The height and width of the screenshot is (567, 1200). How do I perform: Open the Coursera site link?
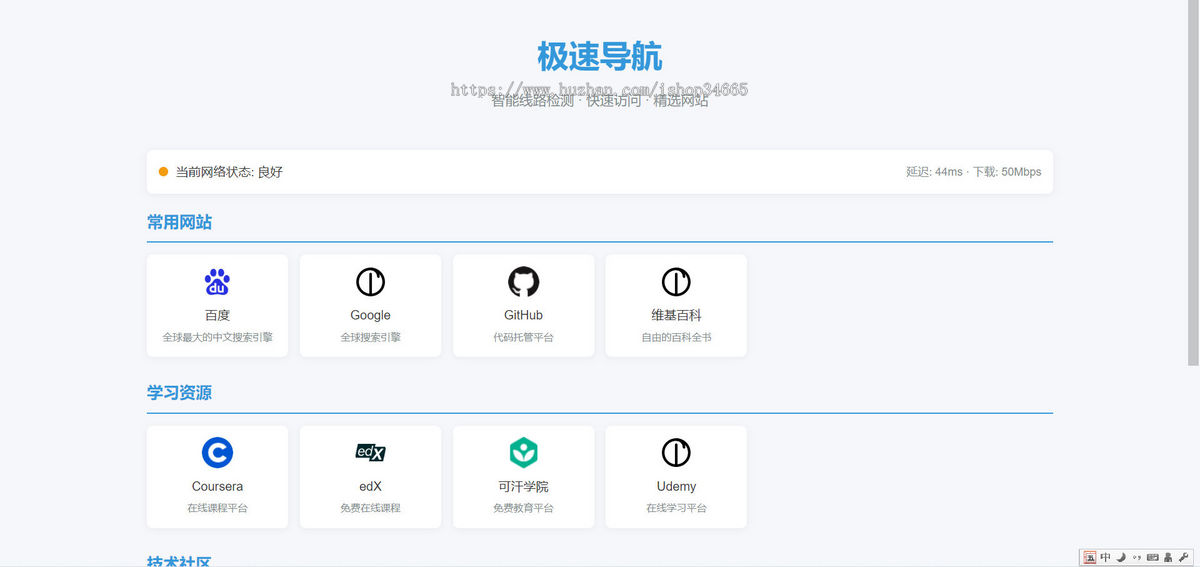click(x=217, y=477)
